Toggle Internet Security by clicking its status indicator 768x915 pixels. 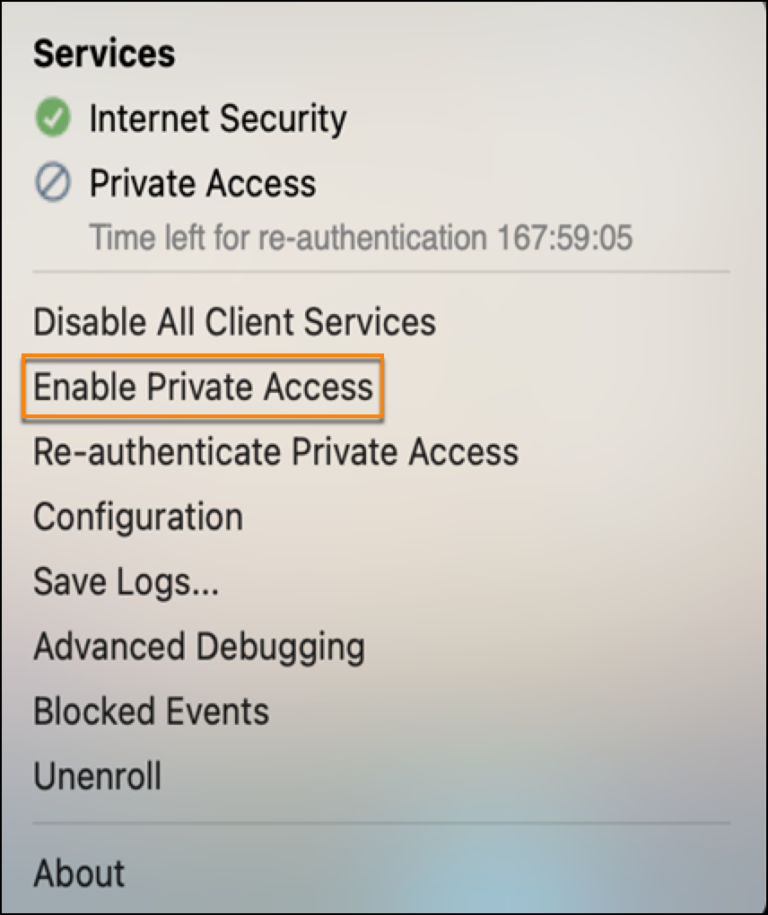click(x=51, y=117)
